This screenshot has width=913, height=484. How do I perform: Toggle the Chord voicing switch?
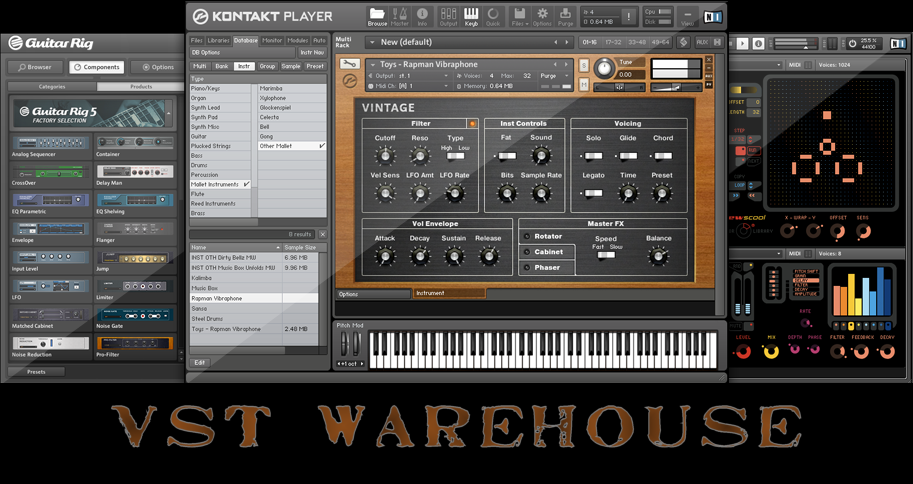(x=662, y=156)
